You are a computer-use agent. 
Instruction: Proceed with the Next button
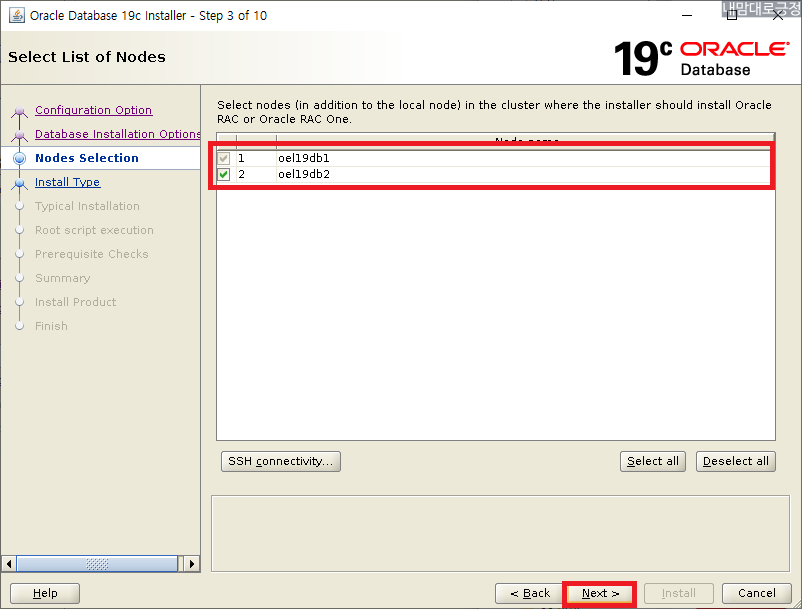(600, 593)
